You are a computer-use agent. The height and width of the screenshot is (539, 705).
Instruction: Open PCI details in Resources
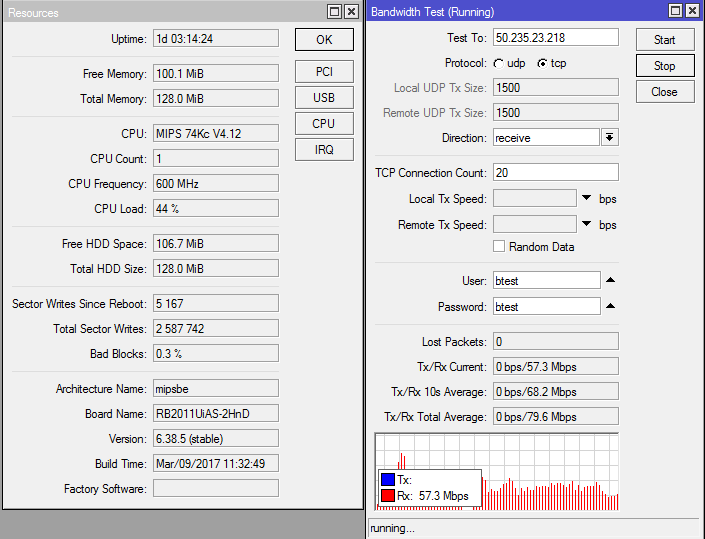click(324, 71)
